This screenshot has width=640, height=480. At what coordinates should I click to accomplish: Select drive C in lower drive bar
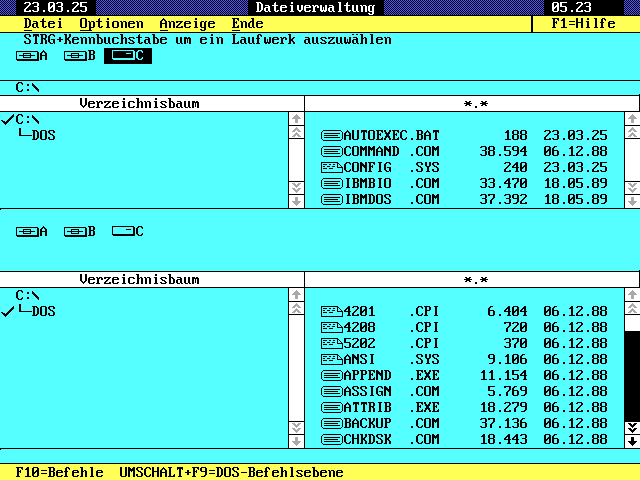(128, 231)
